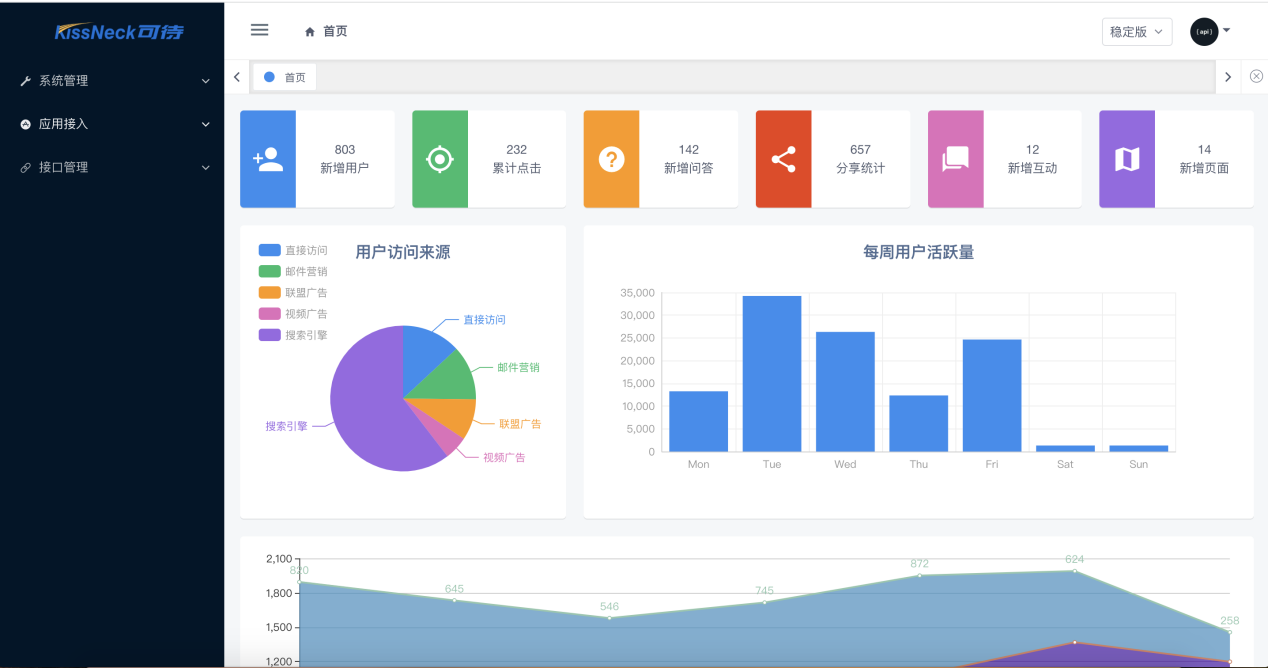Click the orange question mark icon tile
Screen dimensions: 1268x668
[611, 159]
